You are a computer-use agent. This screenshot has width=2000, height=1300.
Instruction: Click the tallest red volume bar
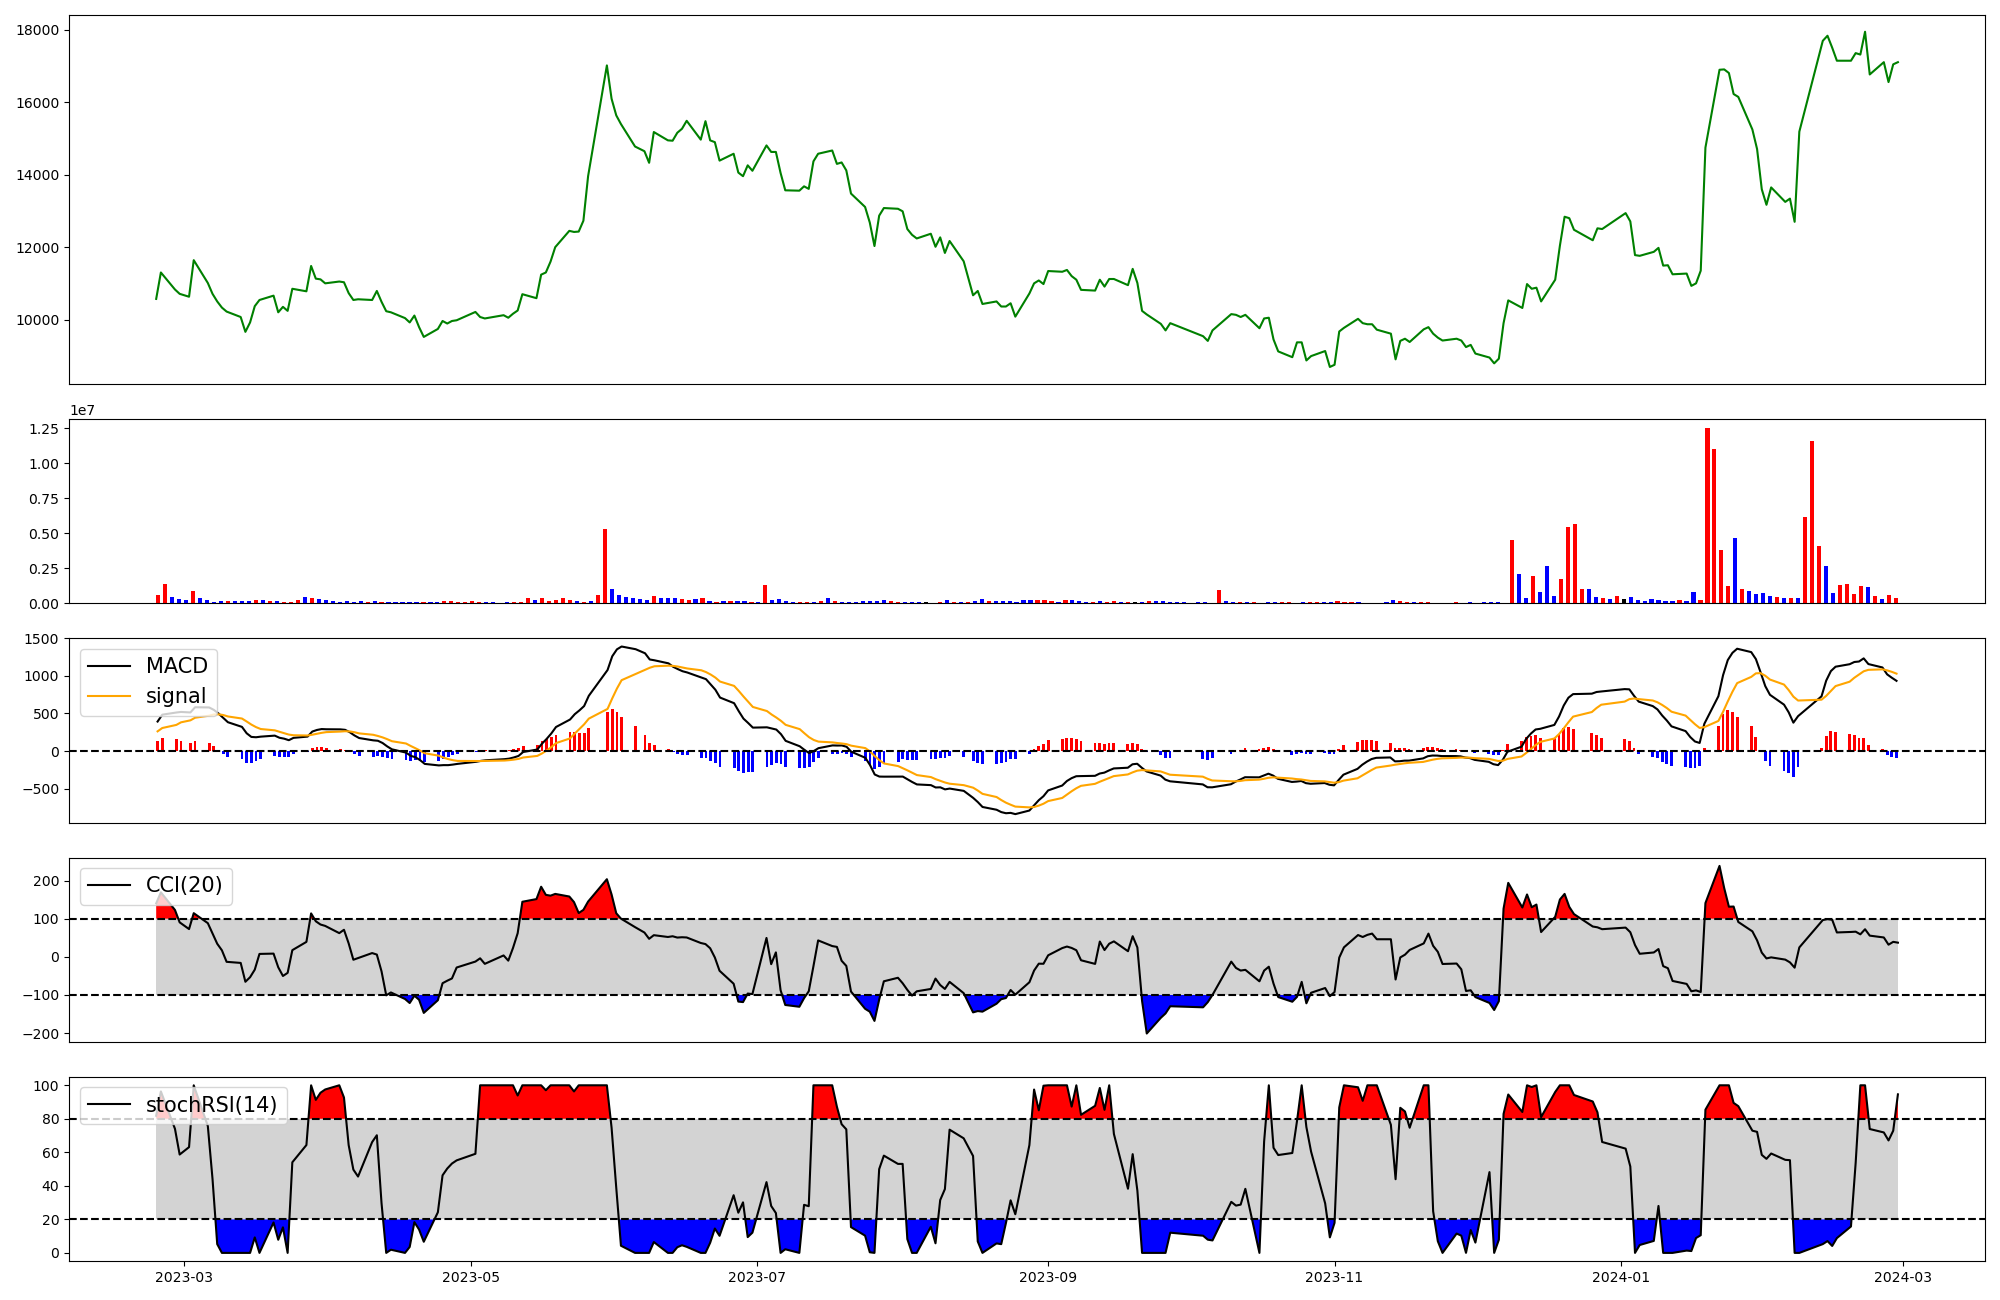click(x=1707, y=515)
